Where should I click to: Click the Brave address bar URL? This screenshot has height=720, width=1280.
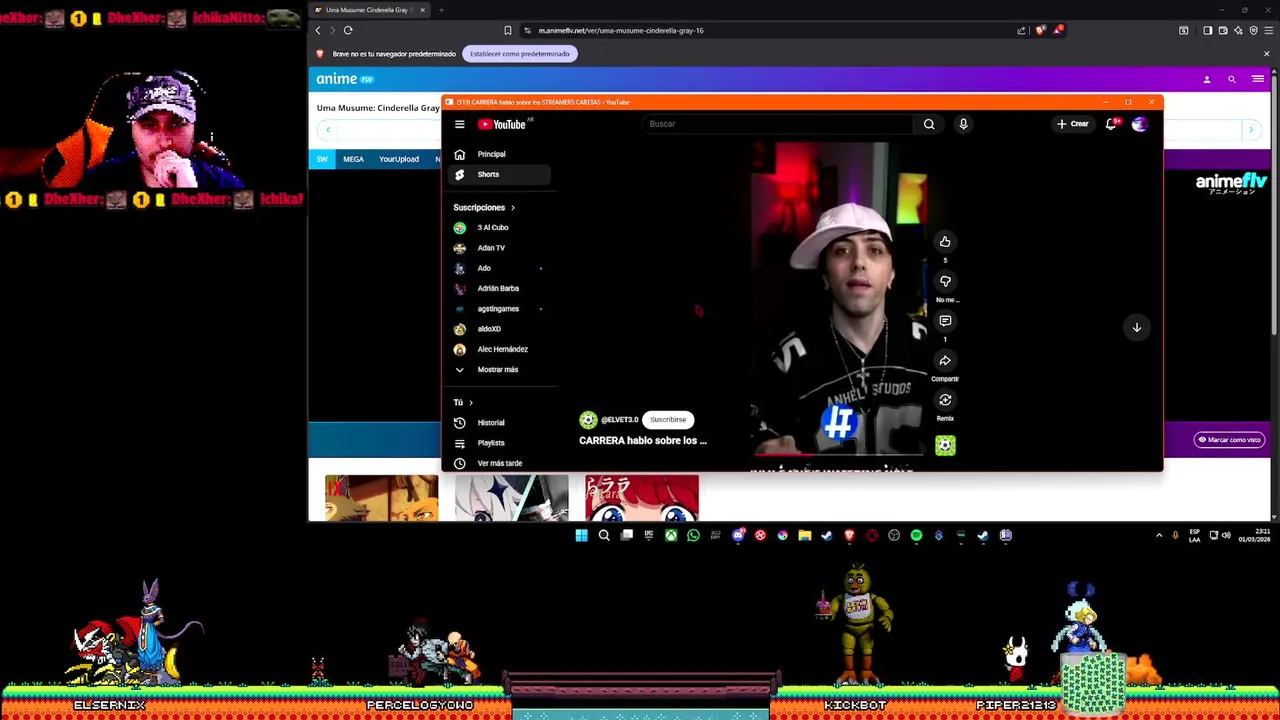(621, 30)
